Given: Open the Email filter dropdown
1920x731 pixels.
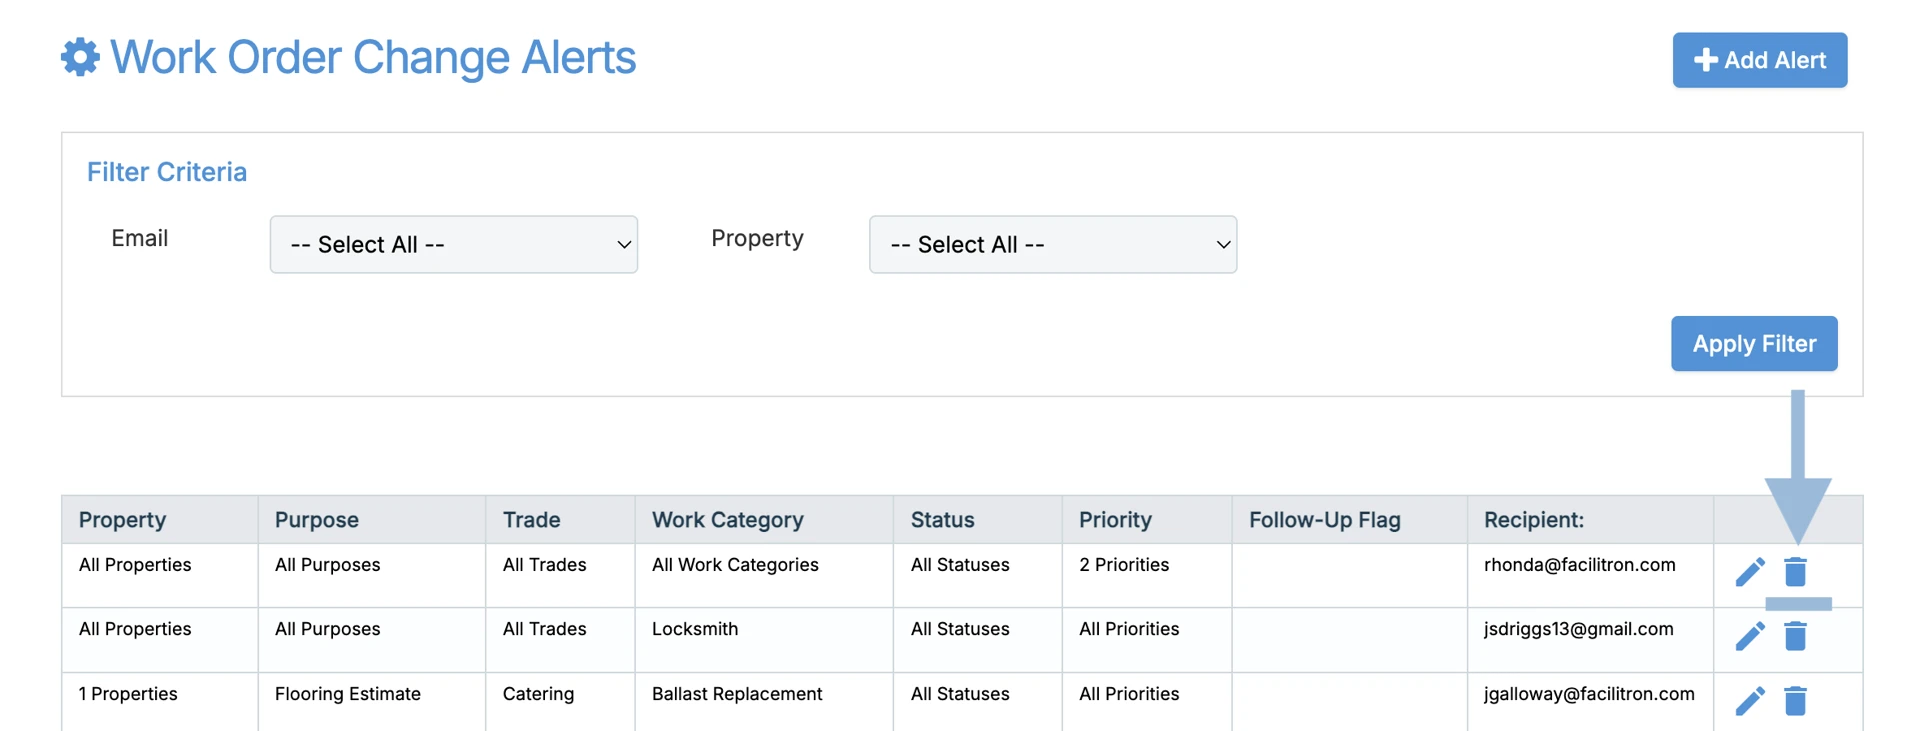Looking at the screenshot, I should [453, 245].
